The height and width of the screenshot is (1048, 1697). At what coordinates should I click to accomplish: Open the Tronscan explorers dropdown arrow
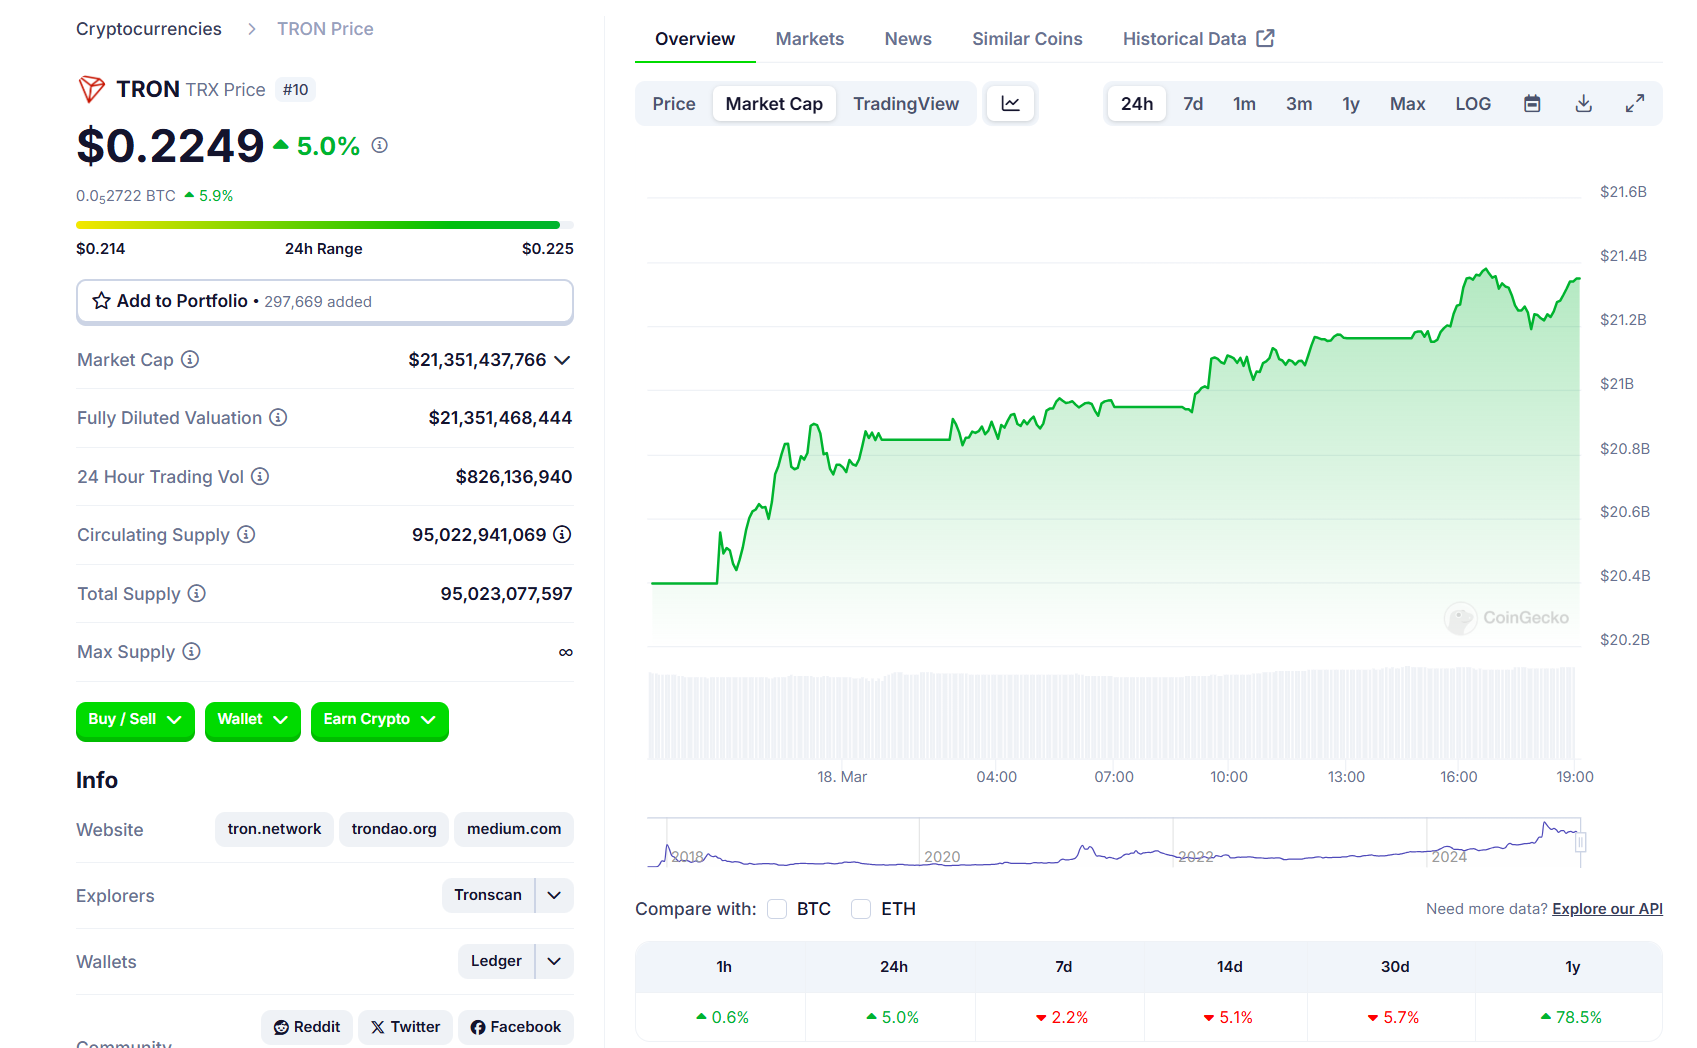click(554, 895)
